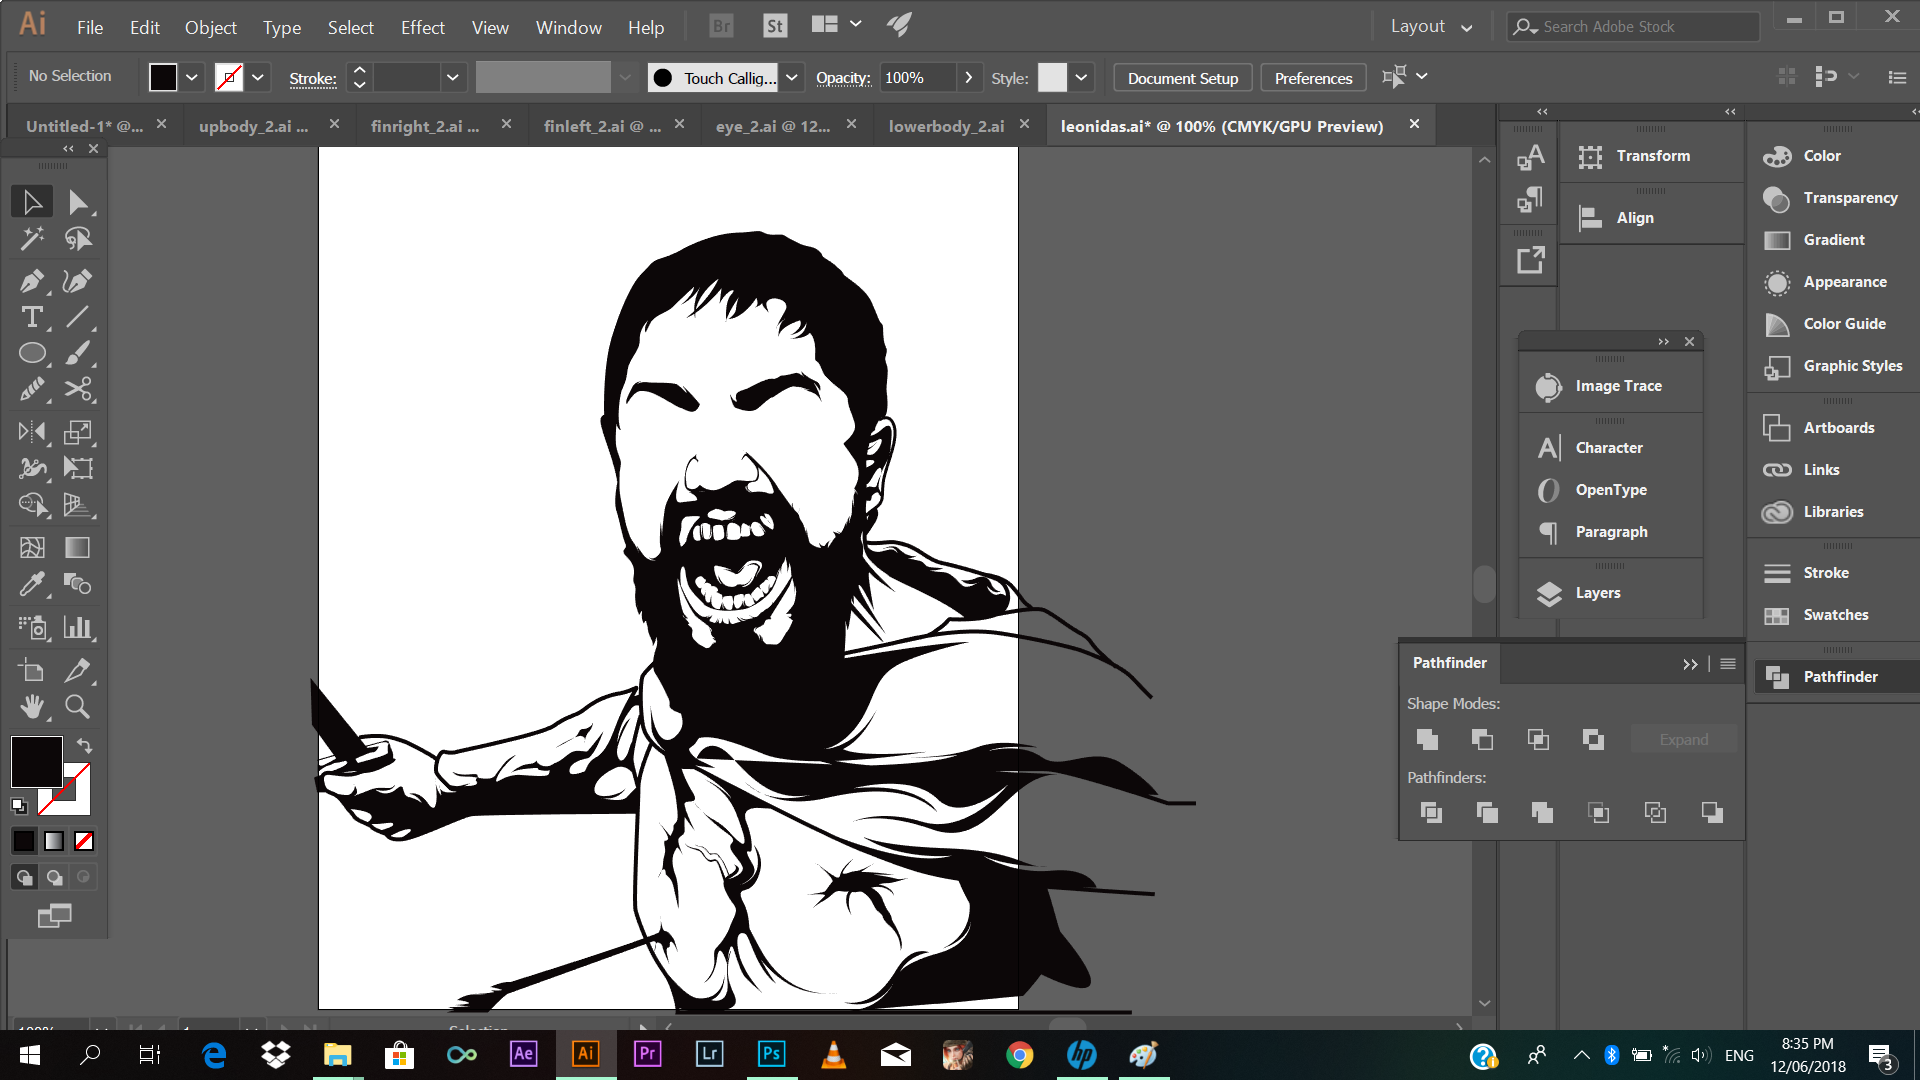Select the Eyedropper tool
This screenshot has height=1080, width=1920.
click(x=31, y=584)
